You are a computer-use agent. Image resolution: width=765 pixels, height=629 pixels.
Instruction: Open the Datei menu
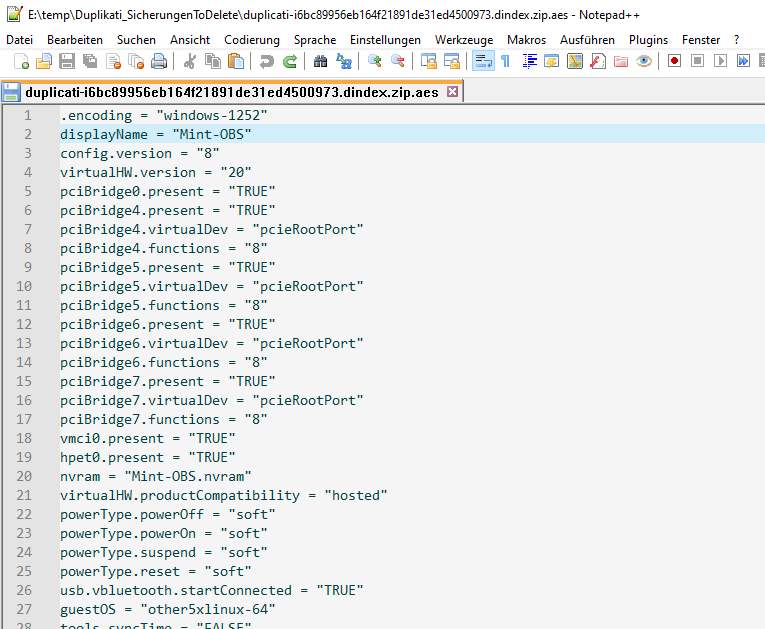[20, 40]
